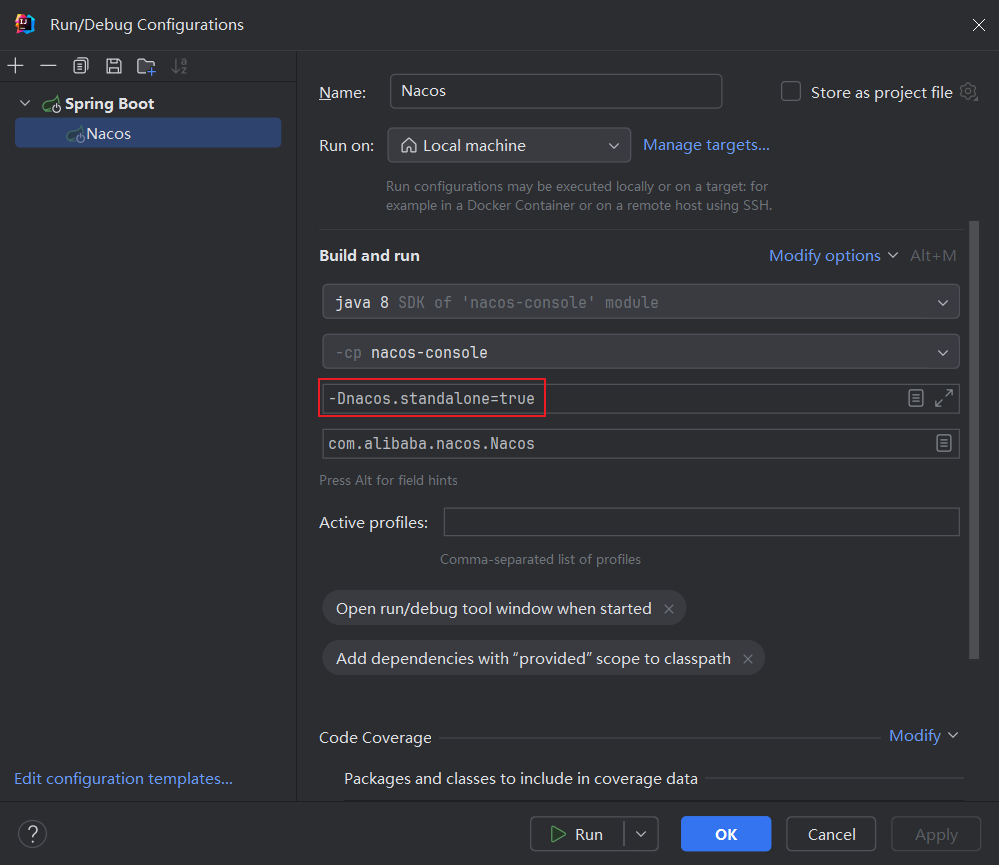
Task: Open the -cp nacos-console classpath dropdown
Action: click(641, 352)
